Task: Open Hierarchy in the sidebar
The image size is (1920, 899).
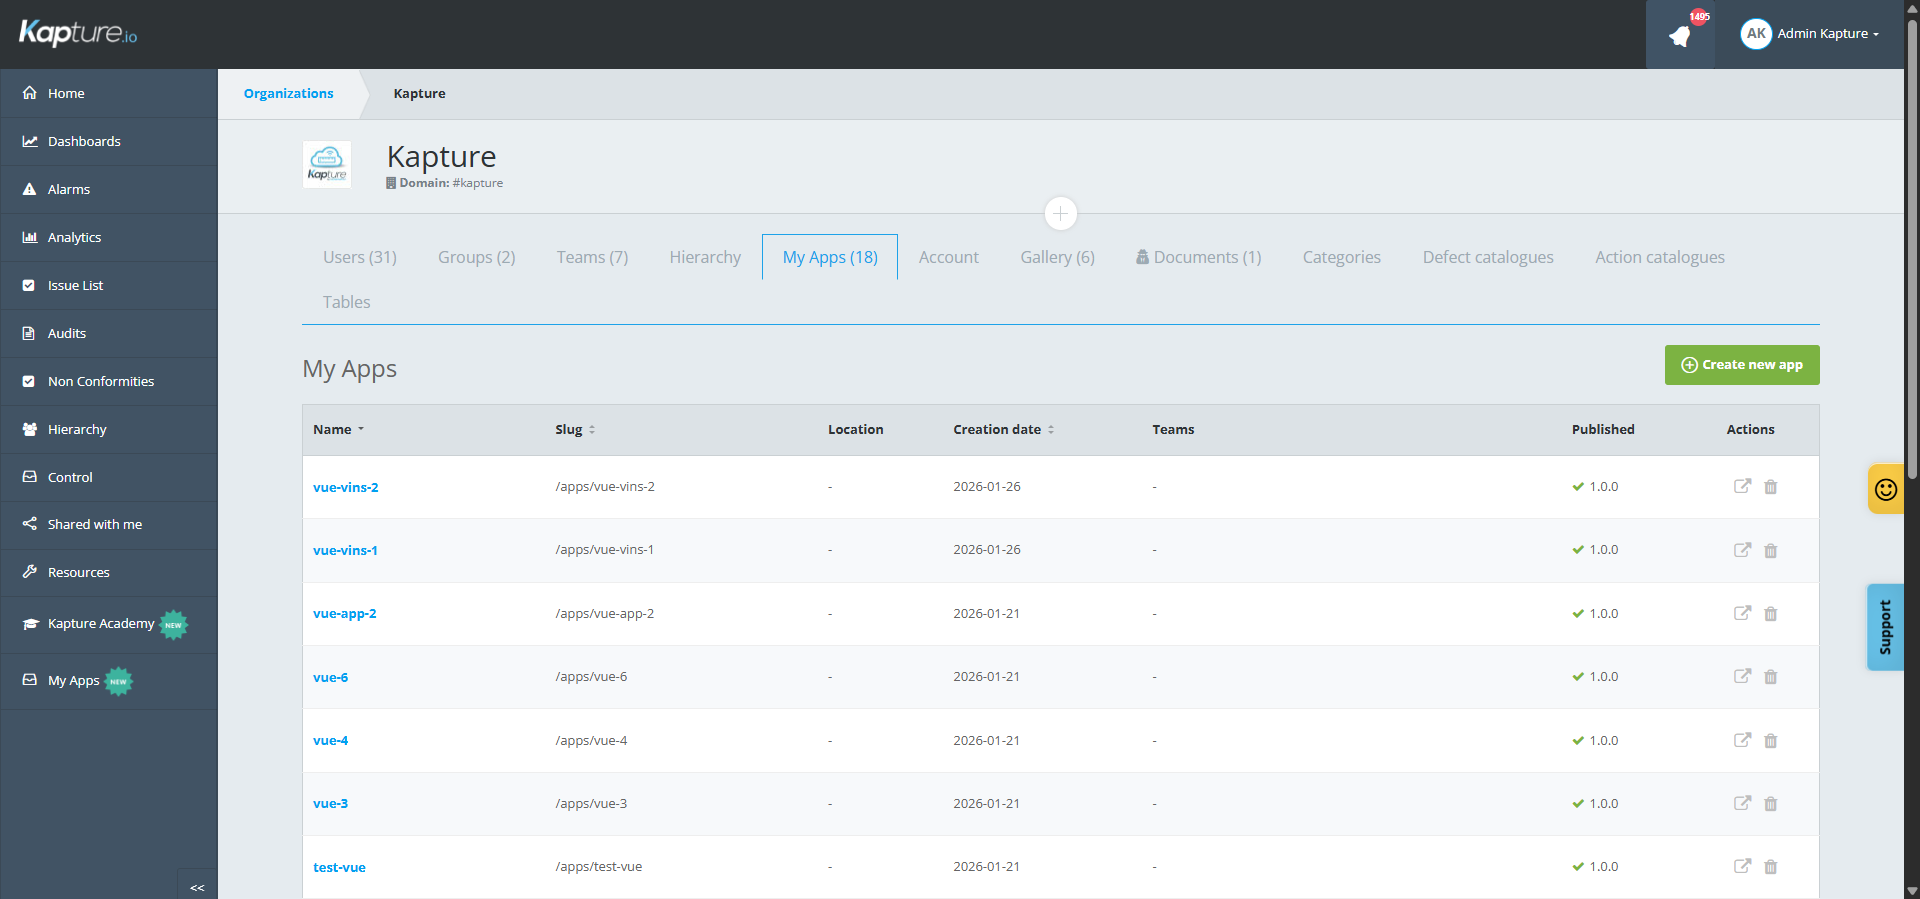Action: pos(108,429)
